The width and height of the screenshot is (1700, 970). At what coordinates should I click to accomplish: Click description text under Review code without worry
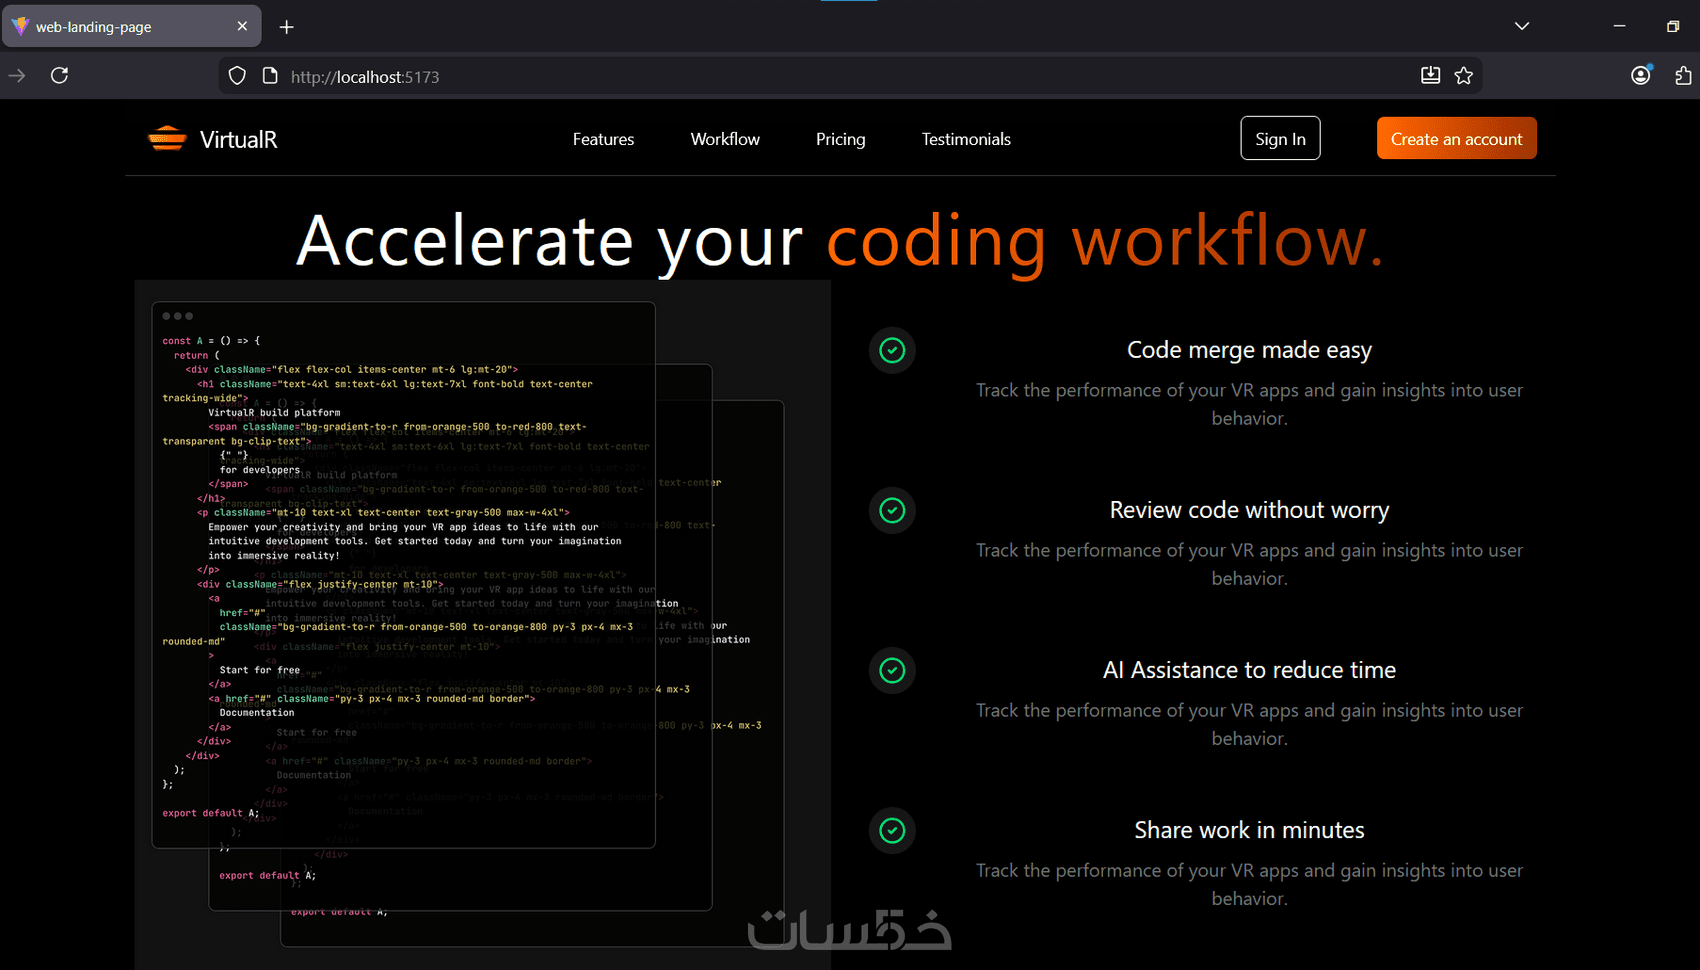point(1249,564)
